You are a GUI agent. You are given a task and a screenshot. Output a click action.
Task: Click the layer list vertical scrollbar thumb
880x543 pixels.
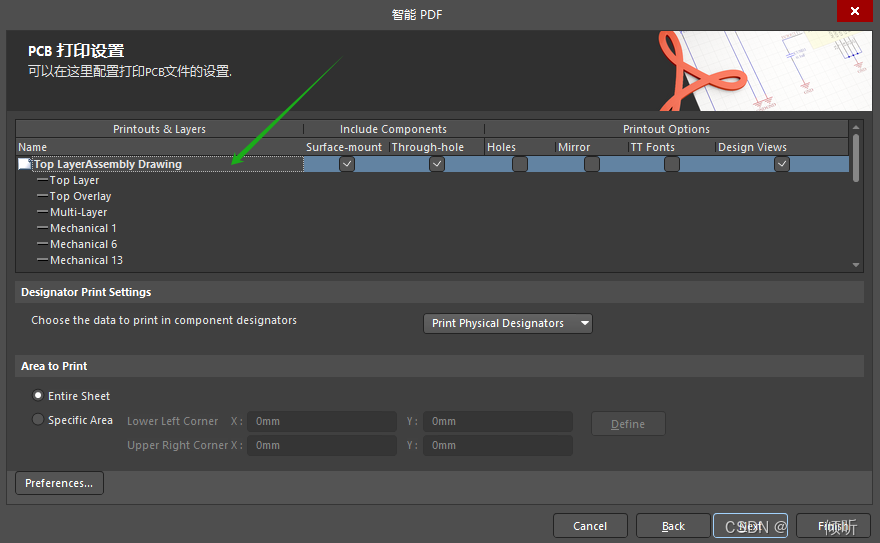pos(856,158)
